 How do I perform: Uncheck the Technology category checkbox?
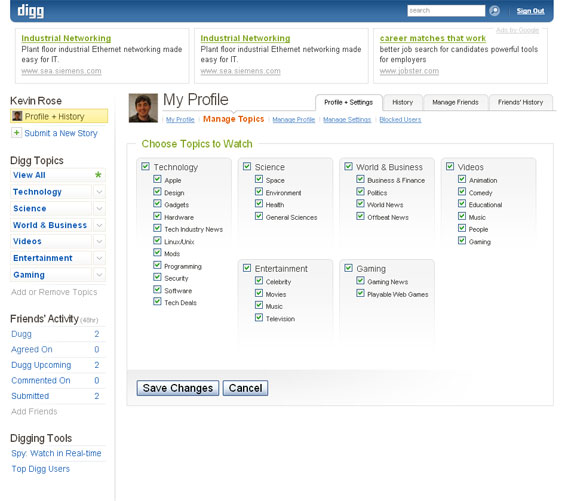point(145,166)
